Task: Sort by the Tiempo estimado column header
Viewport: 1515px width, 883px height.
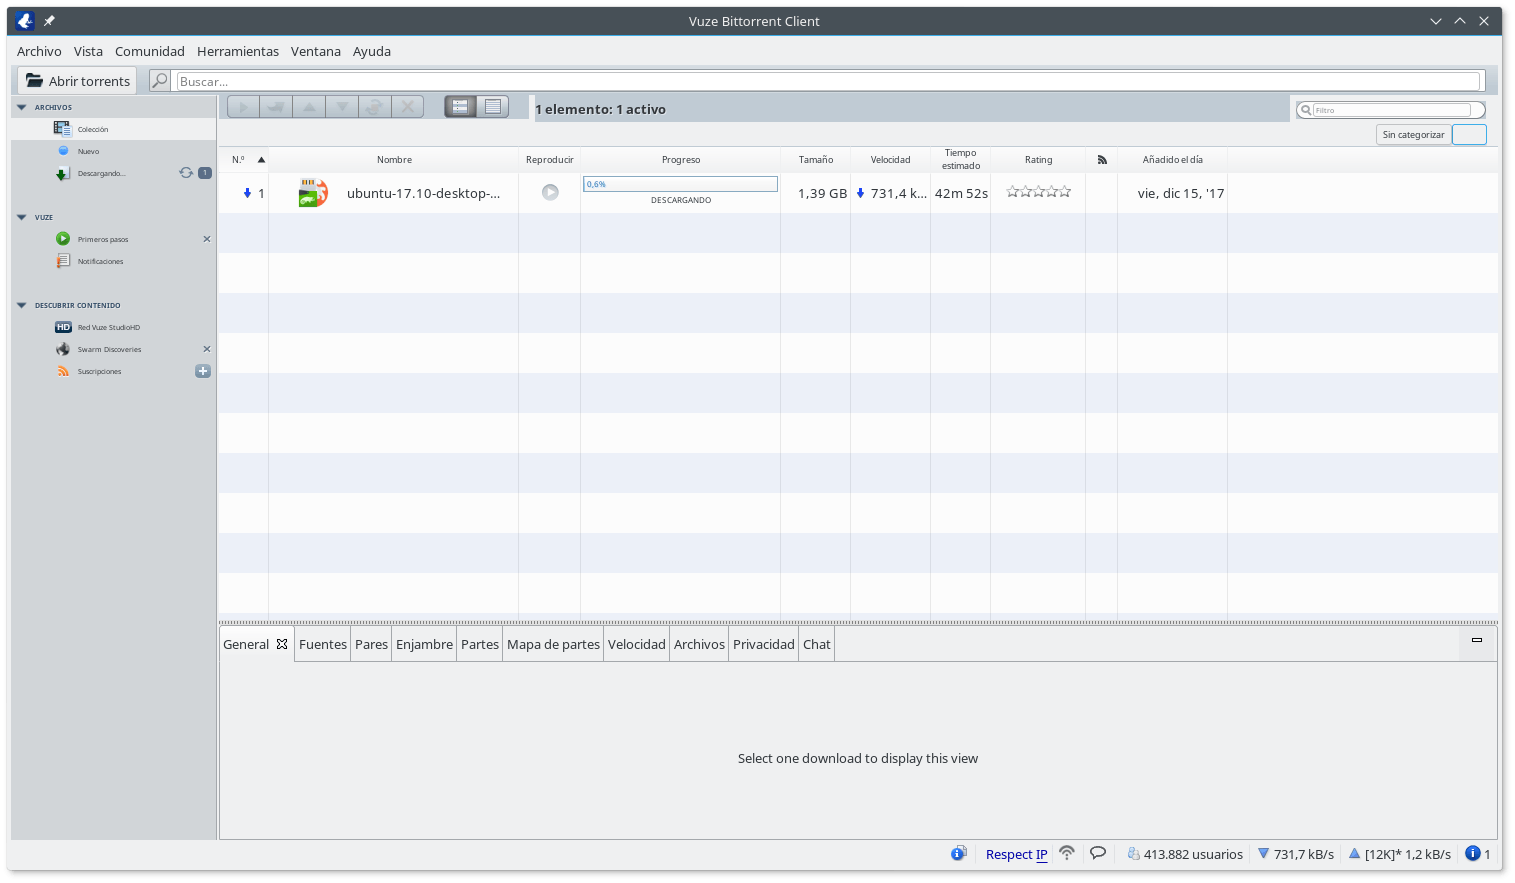Action: 961,160
